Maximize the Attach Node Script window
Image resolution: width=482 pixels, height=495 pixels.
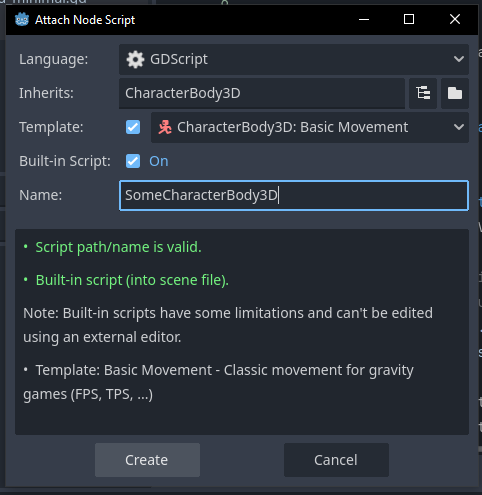point(409,19)
